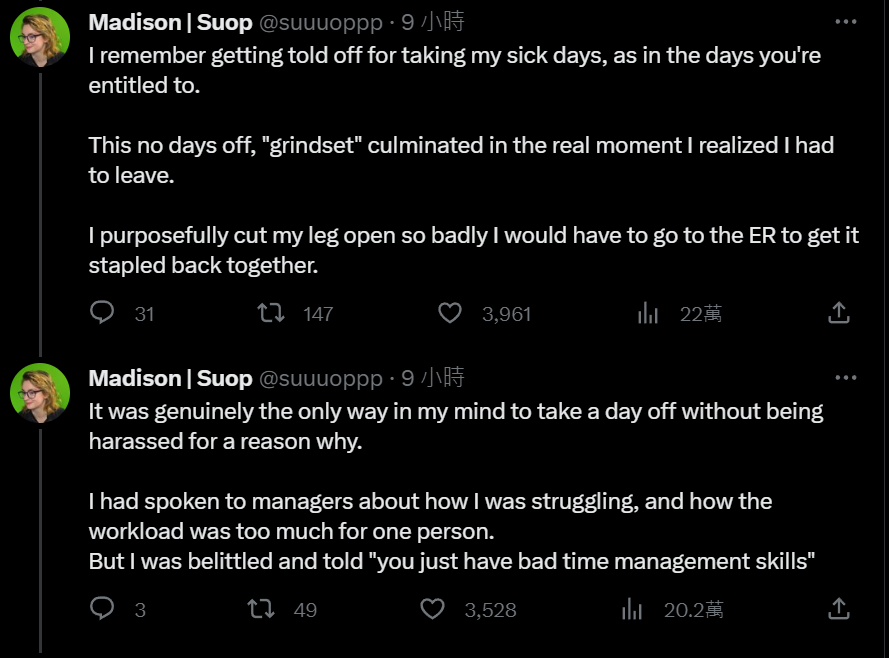Screen dimensions: 889x658
Task: Click the profile avatar on the second tweet
Action: 40,393
